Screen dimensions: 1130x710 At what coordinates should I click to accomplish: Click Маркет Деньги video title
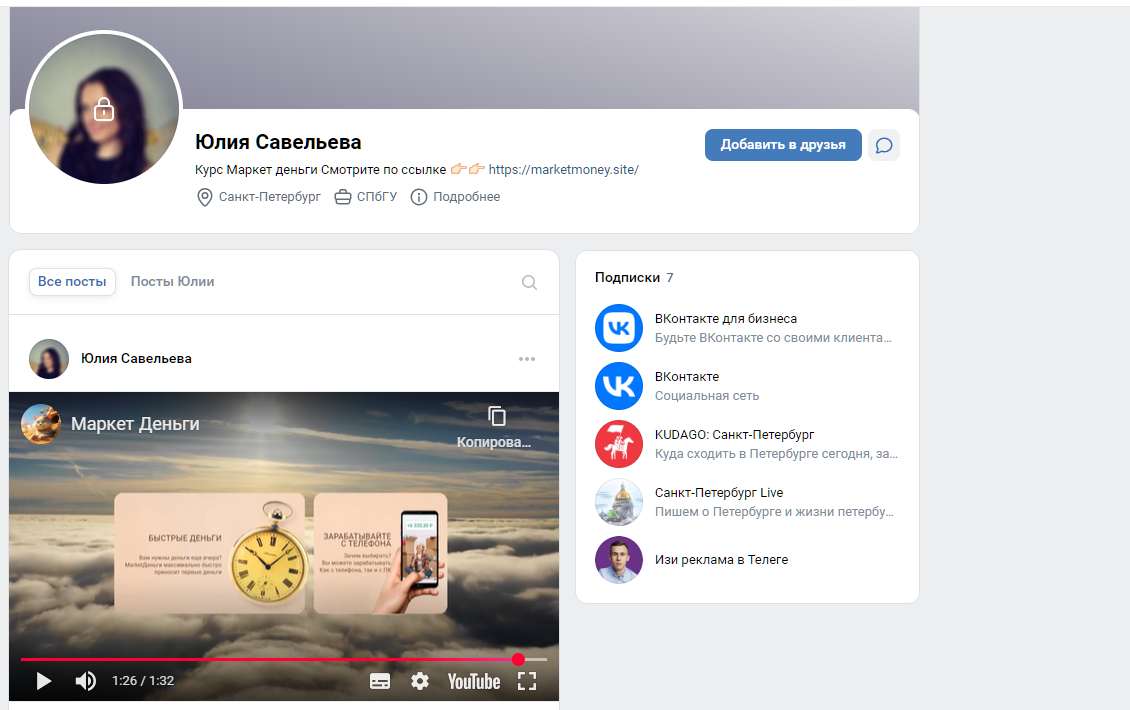(x=135, y=424)
